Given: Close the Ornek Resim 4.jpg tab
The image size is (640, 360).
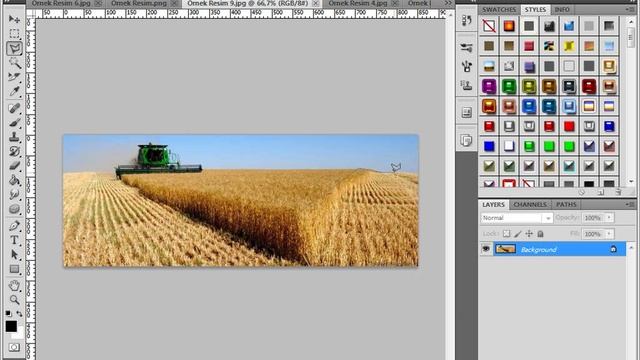Looking at the screenshot, I should pos(395,3).
